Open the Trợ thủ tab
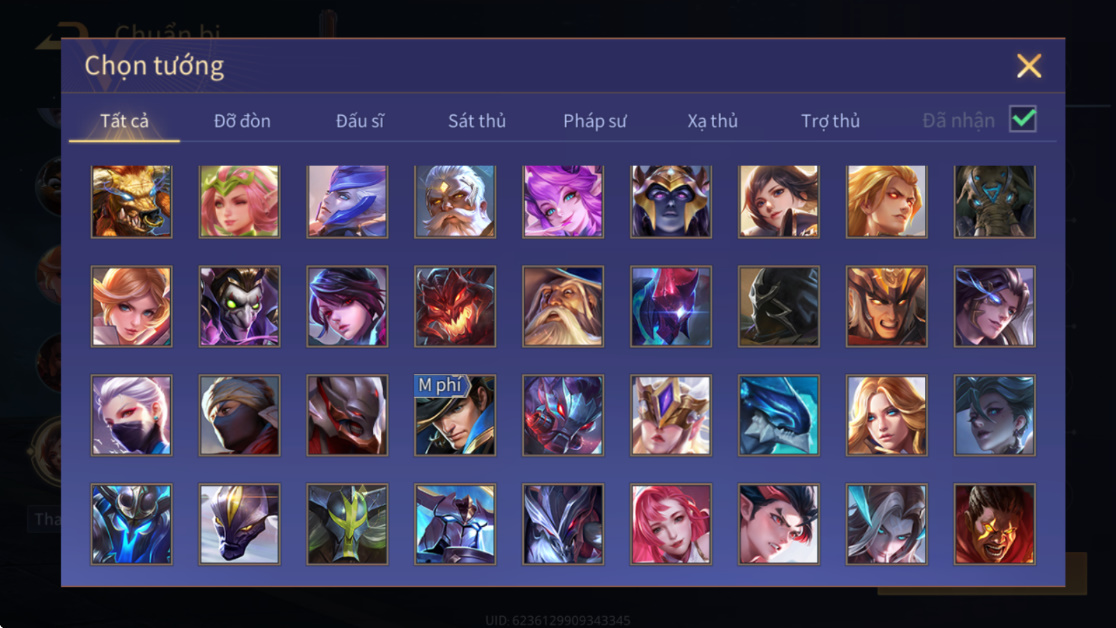The width and height of the screenshot is (1116, 628). [x=830, y=121]
